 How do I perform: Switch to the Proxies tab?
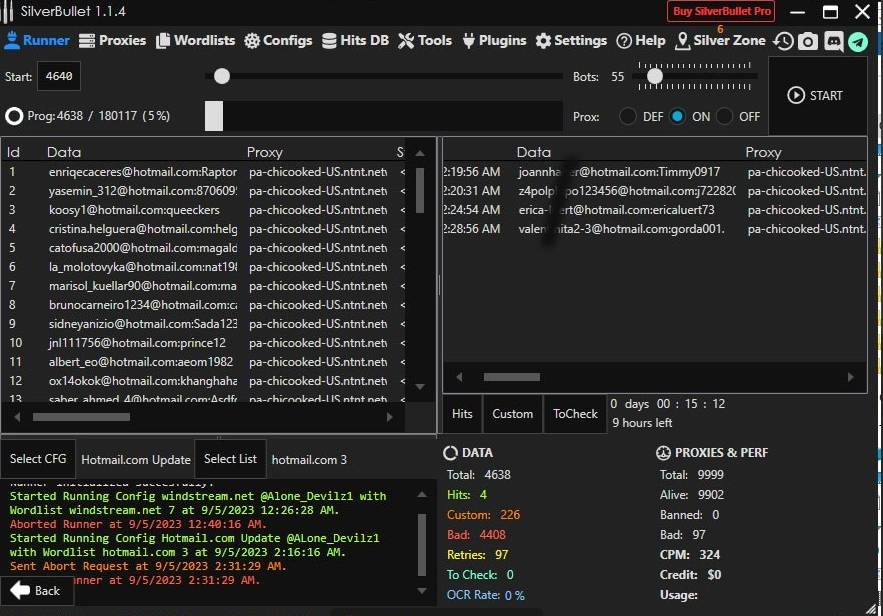pos(112,41)
